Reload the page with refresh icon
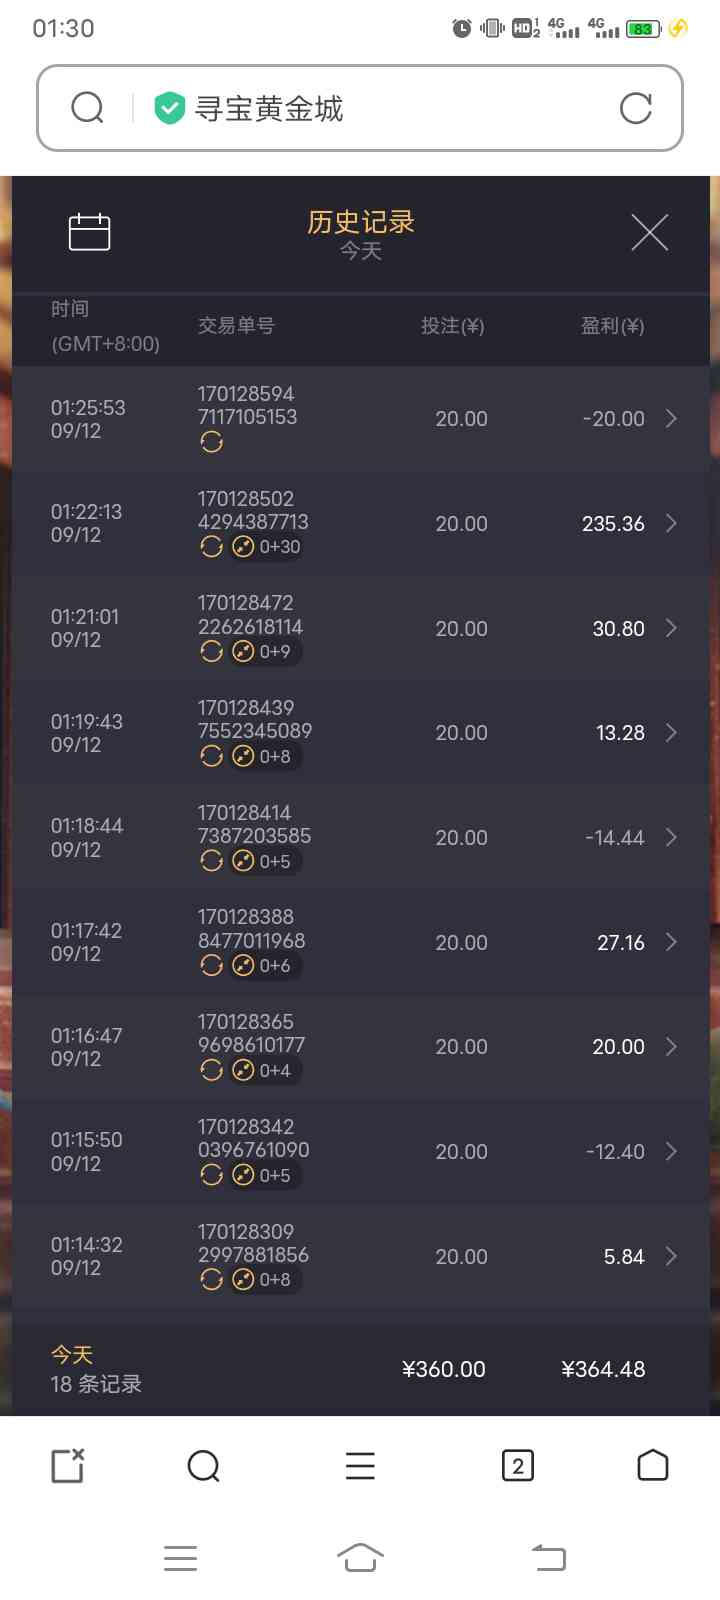The width and height of the screenshot is (720, 1600). (x=635, y=108)
